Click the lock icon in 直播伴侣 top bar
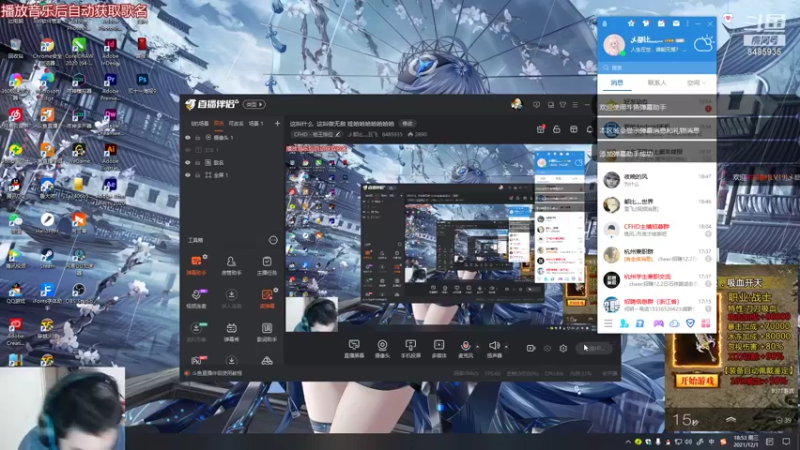800x450 pixels. [x=557, y=130]
